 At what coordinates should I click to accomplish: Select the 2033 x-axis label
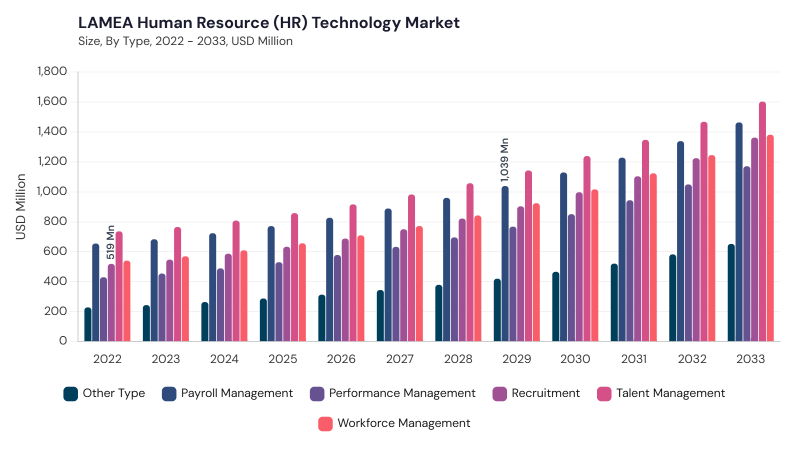click(x=751, y=359)
